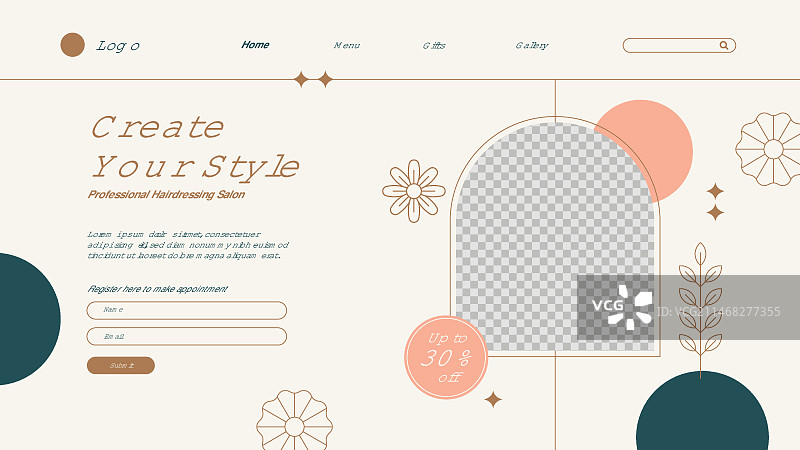This screenshot has width=800, height=450.
Task: Go to the Gifts page
Action: [434, 45]
